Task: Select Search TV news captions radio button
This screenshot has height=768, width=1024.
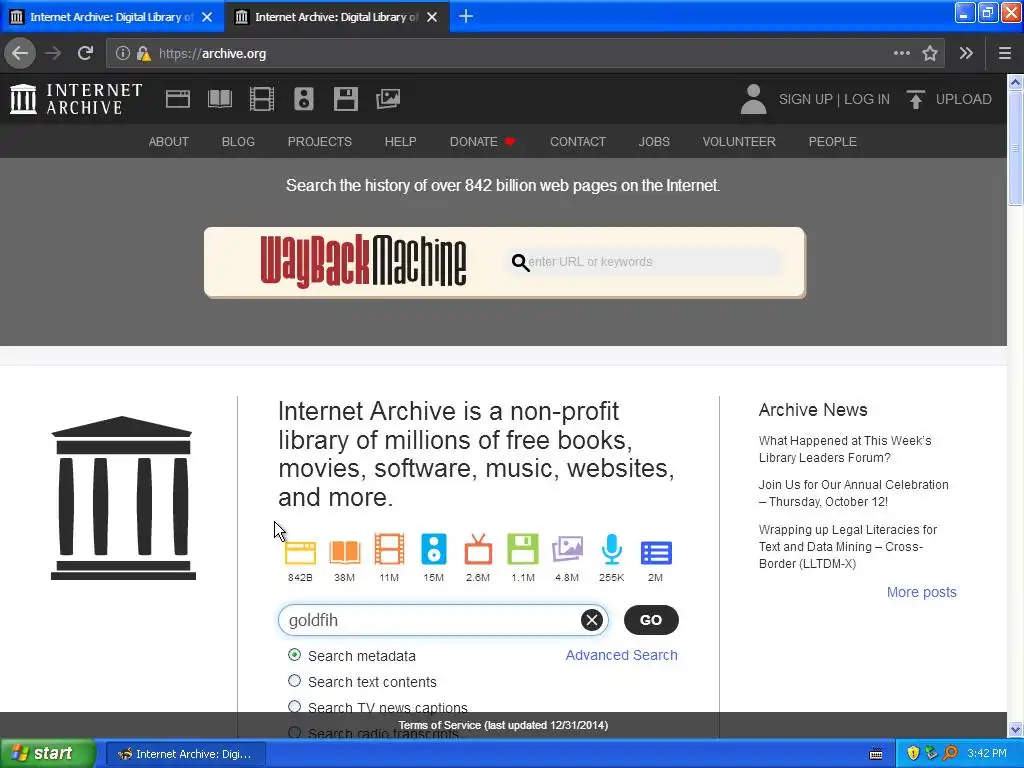Action: (295, 707)
